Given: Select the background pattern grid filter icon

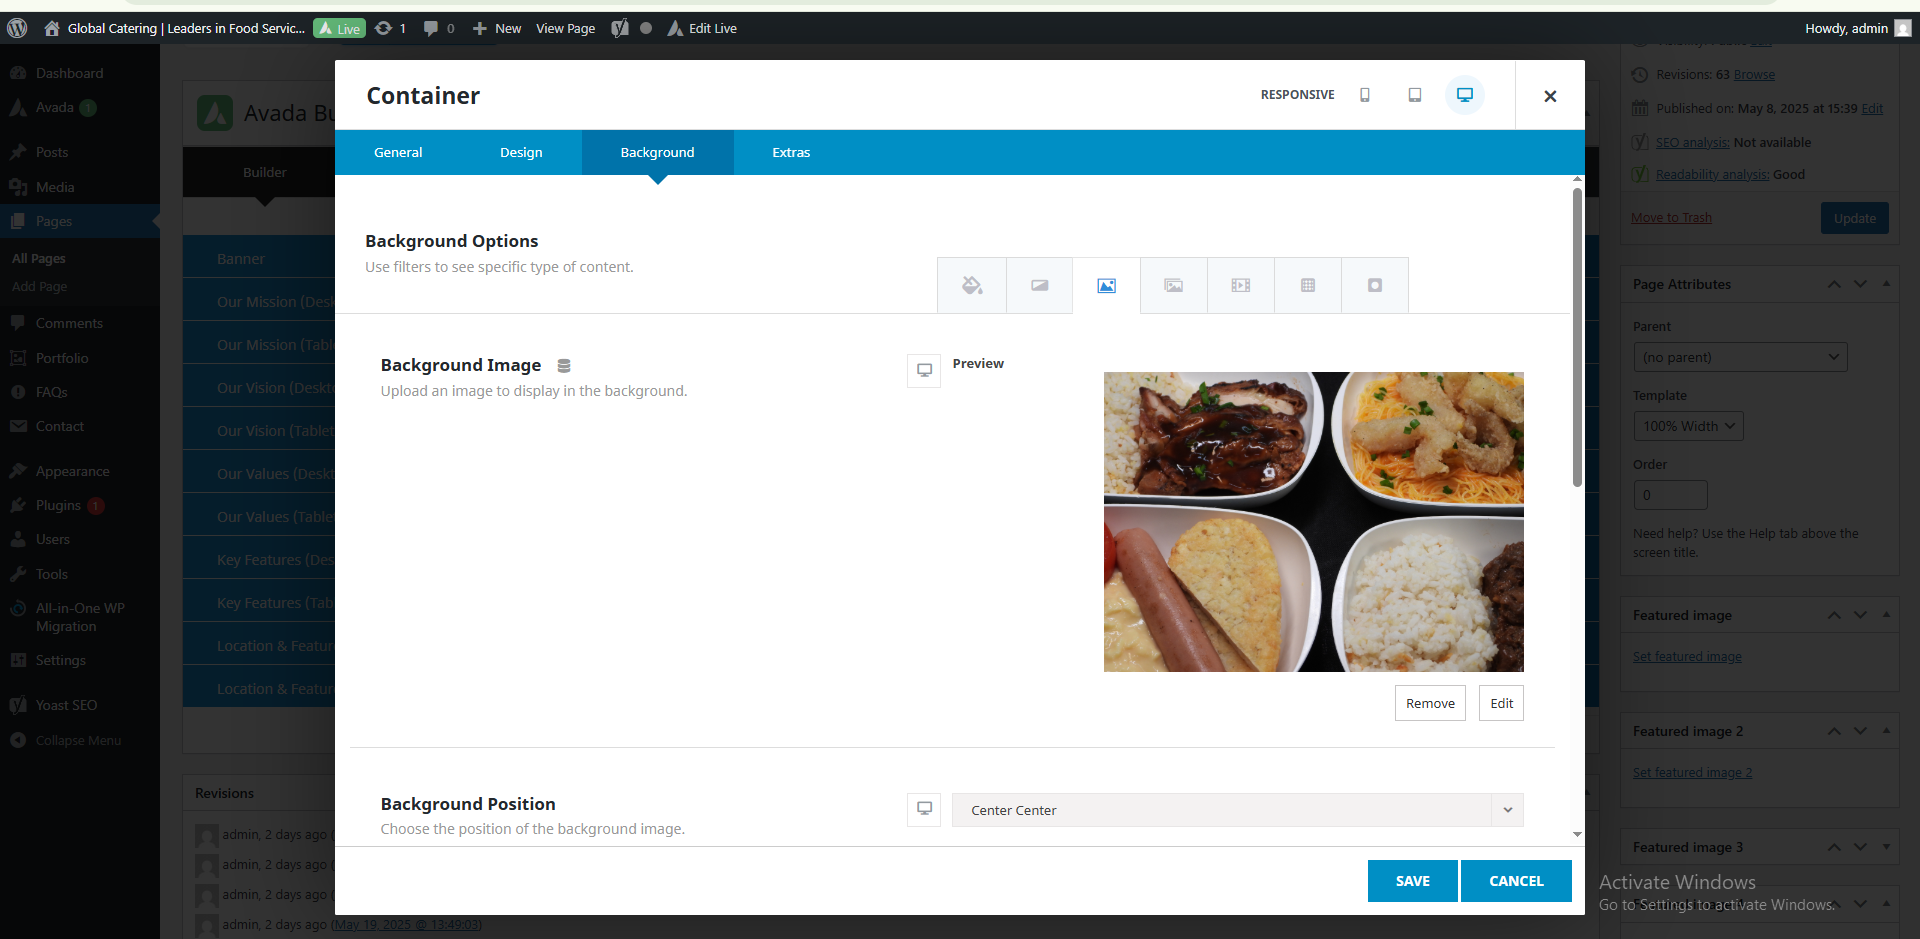Looking at the screenshot, I should click(x=1307, y=286).
